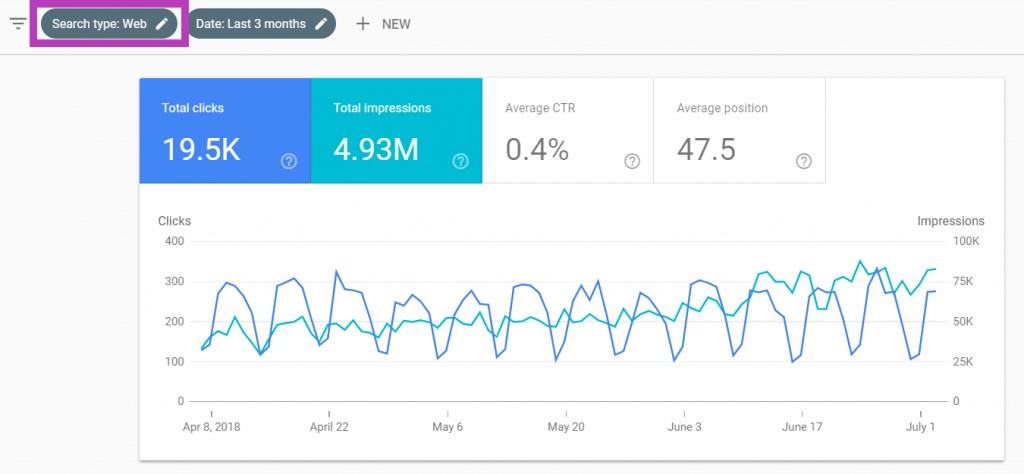Click the plus icon beside NEW
1024x474 pixels.
coord(363,24)
